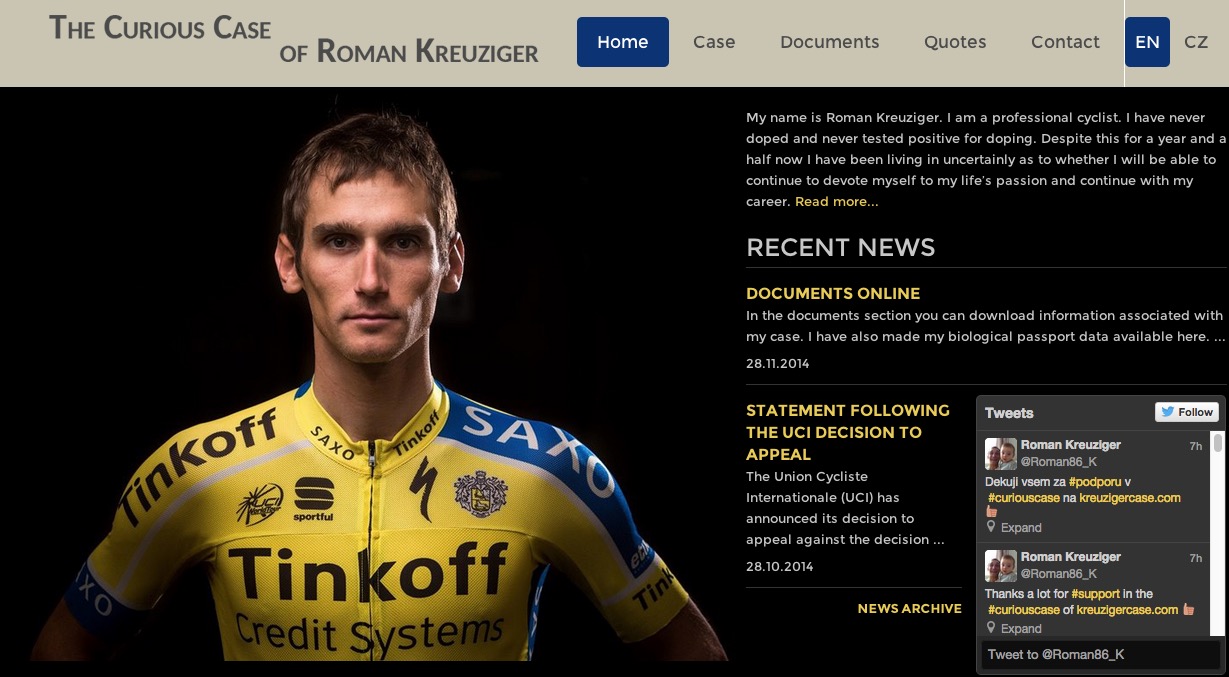Open the NEWS ARCHIVE link

[910, 608]
